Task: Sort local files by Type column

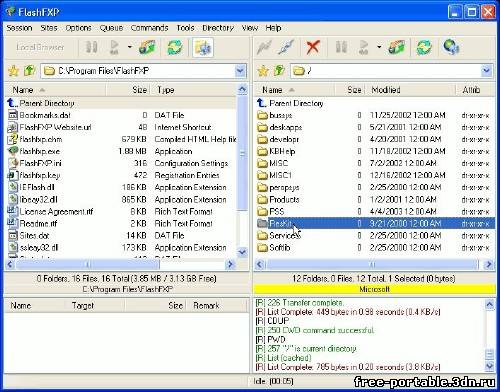Action: tap(193, 90)
